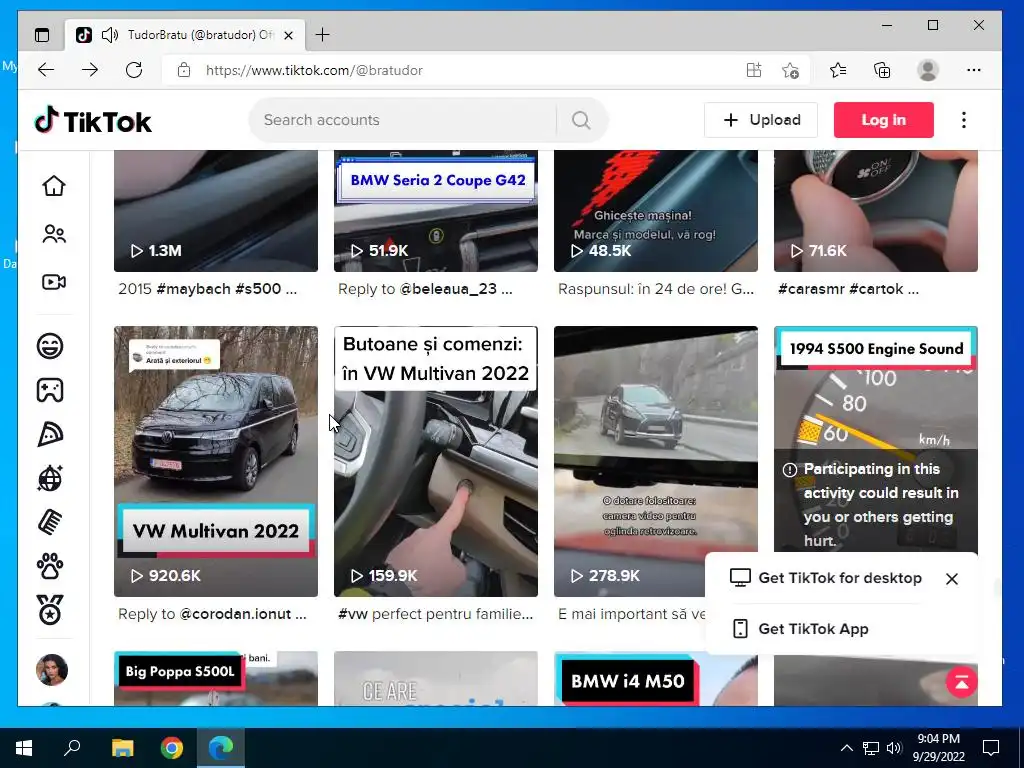Screen dimensions: 1024x768
Task: Open the taskbar volume icon
Action: [894, 748]
